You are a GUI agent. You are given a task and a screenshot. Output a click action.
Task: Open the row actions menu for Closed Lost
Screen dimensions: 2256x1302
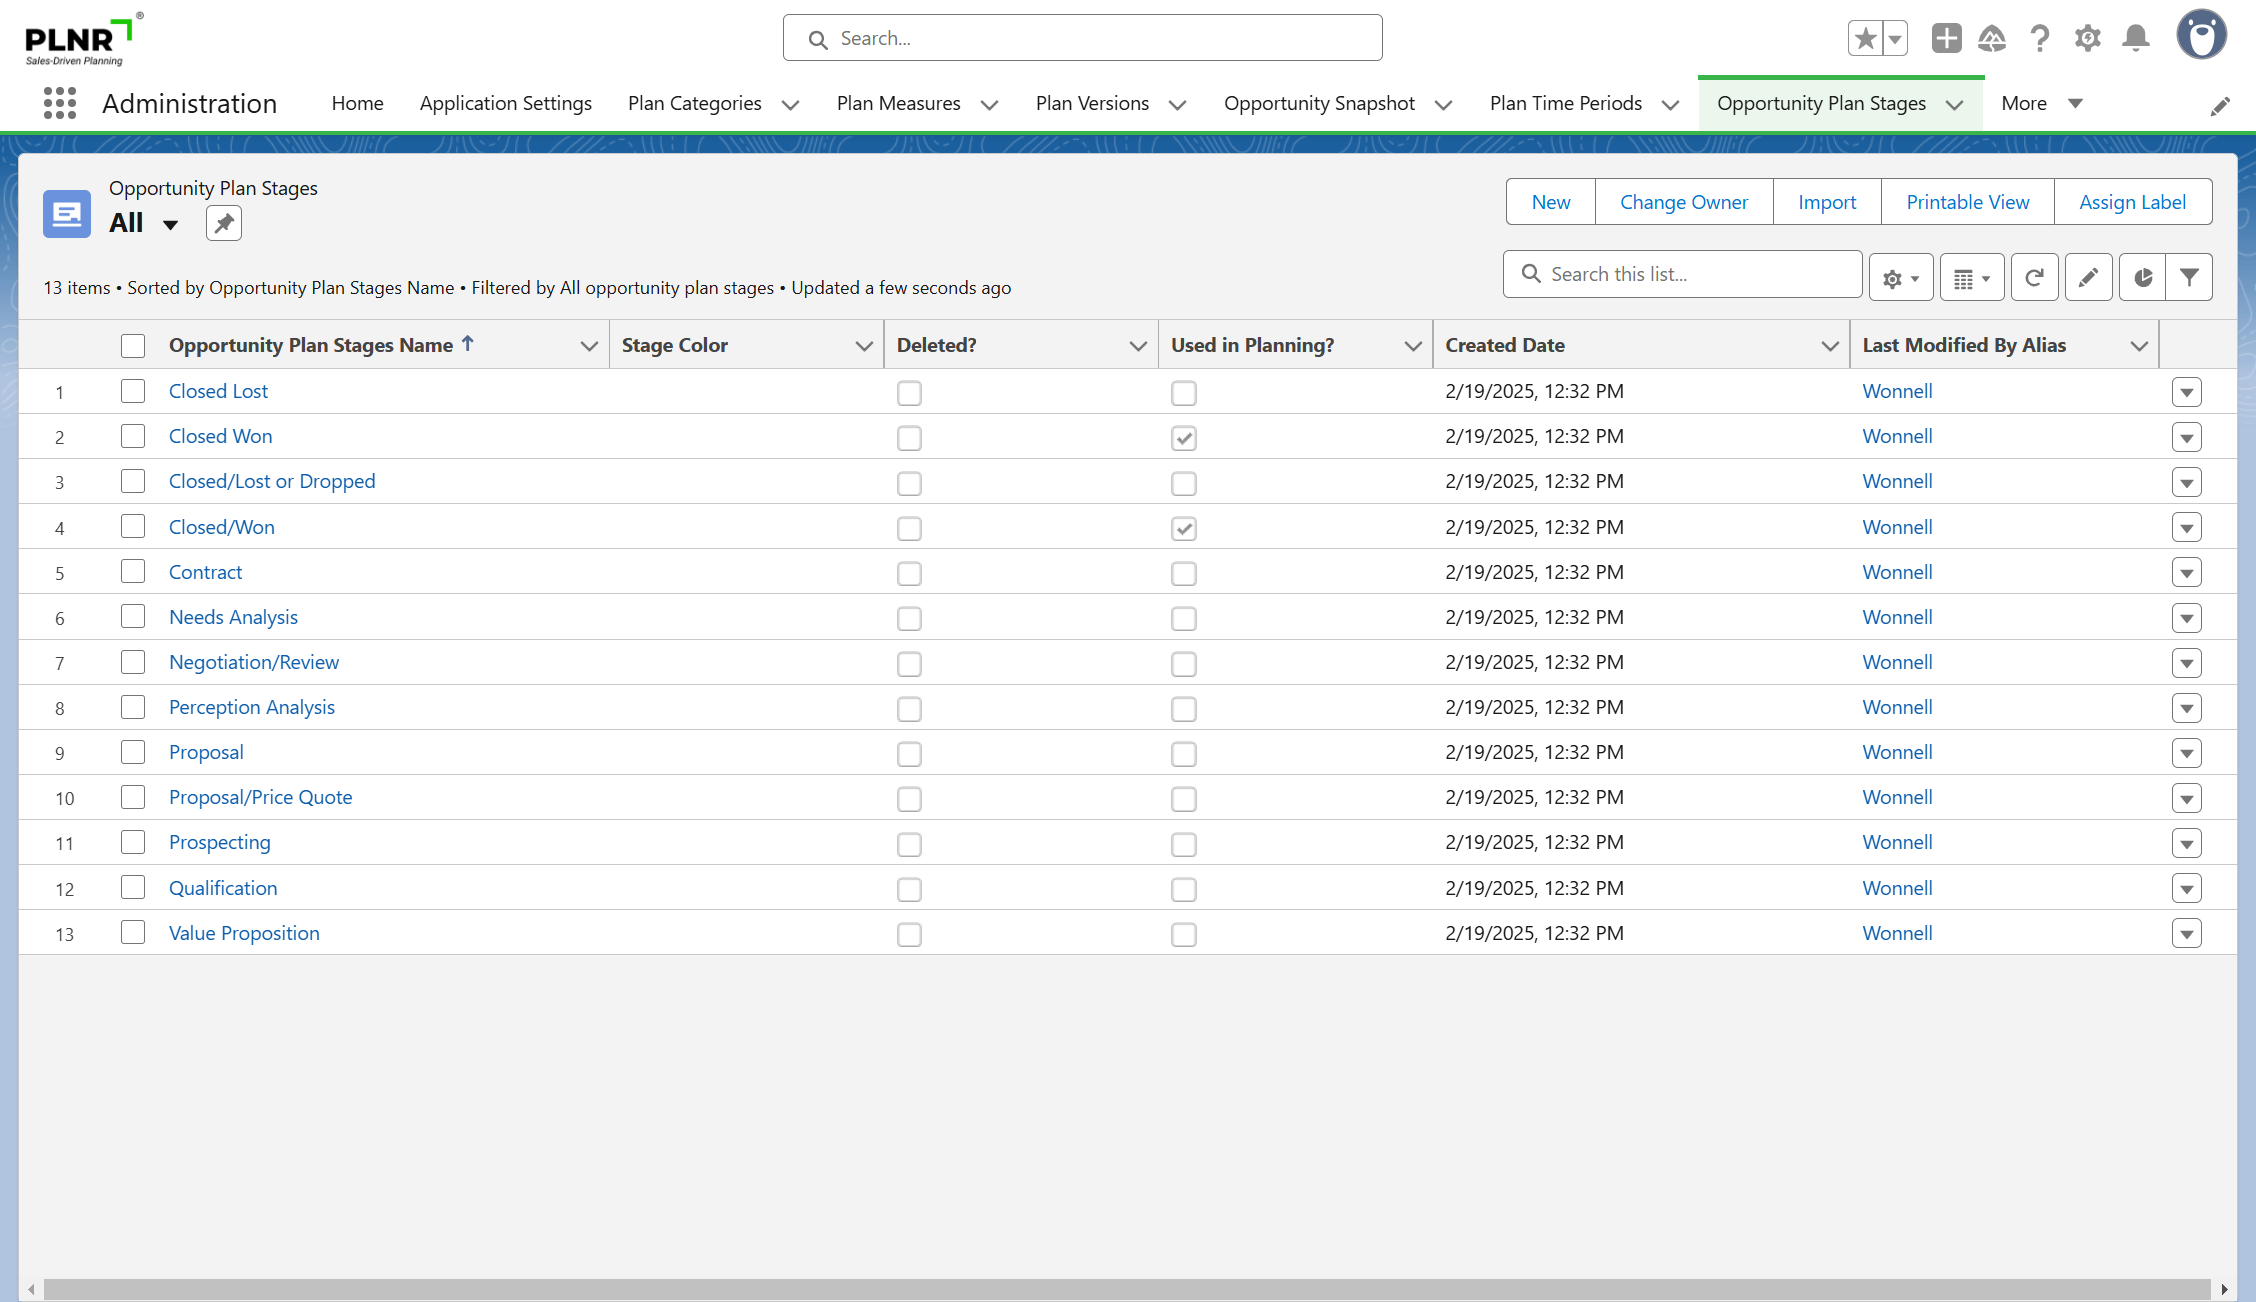coord(2186,392)
